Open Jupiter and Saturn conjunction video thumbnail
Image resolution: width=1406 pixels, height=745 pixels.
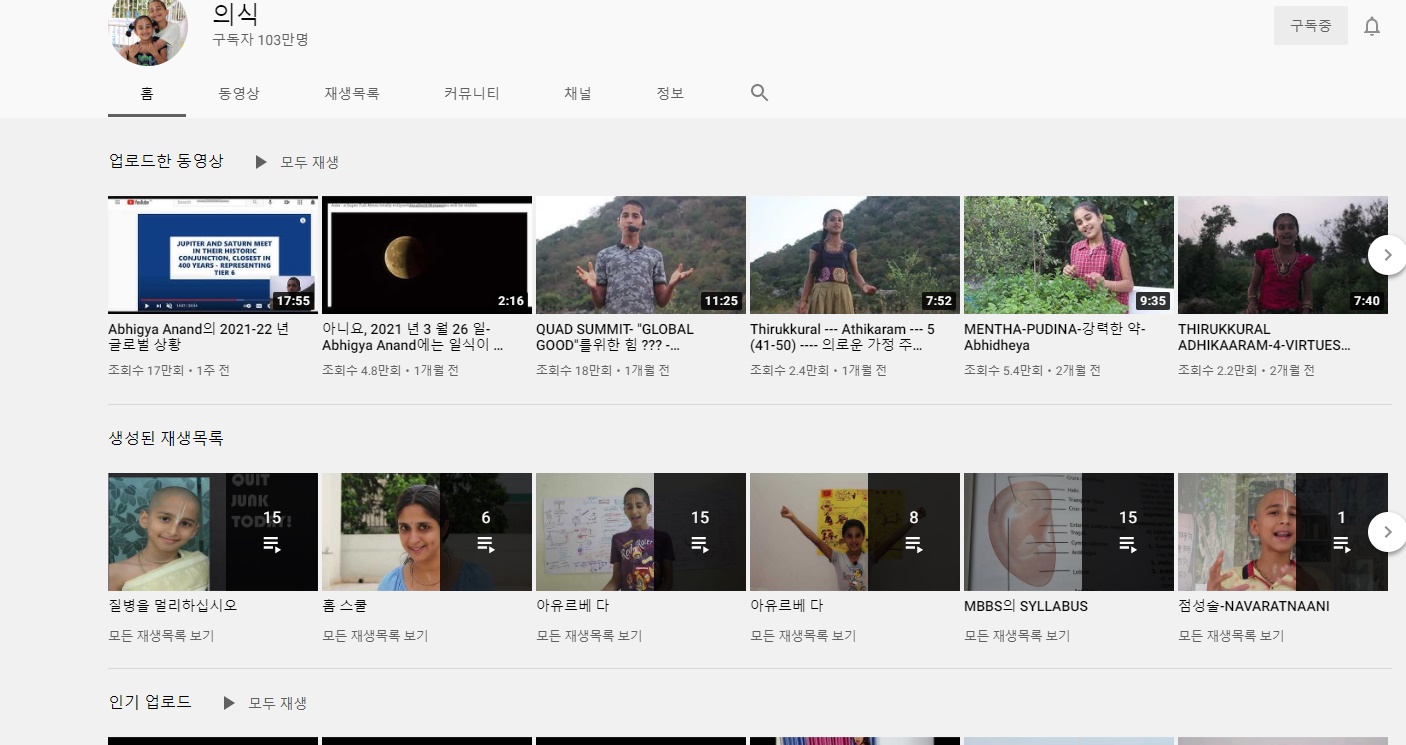(213, 255)
